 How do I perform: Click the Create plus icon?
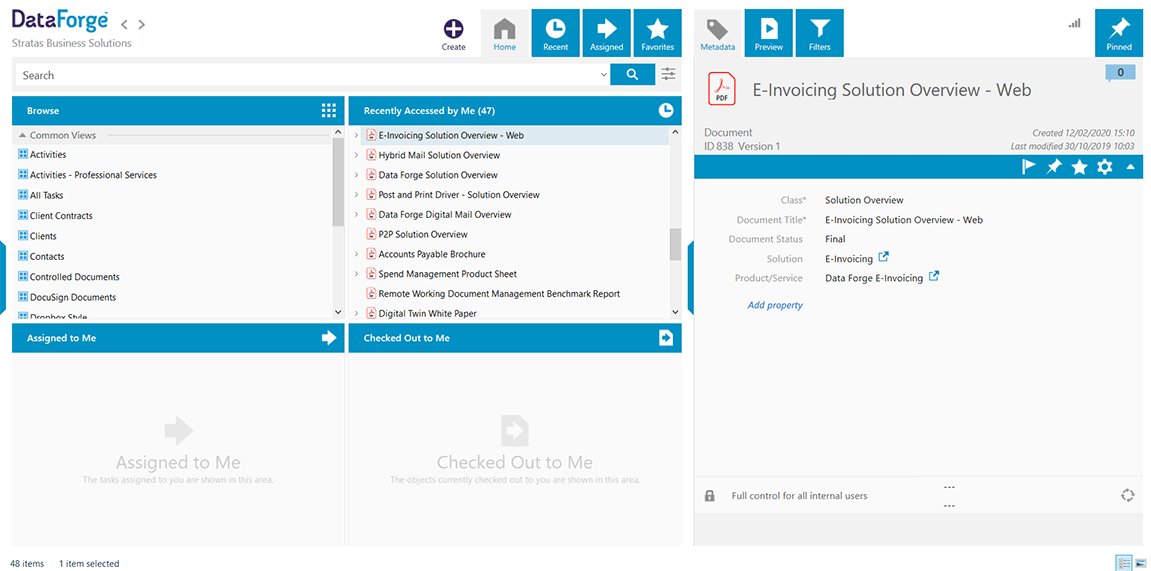point(454,29)
